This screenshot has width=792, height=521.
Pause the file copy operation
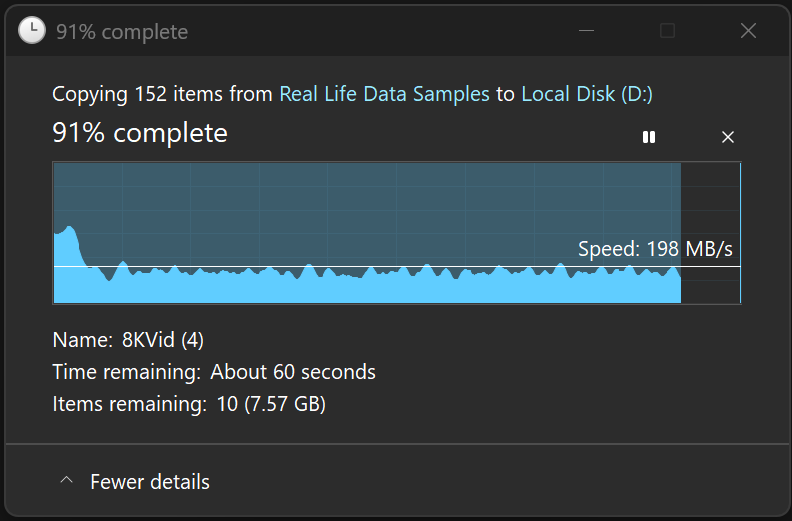649,137
